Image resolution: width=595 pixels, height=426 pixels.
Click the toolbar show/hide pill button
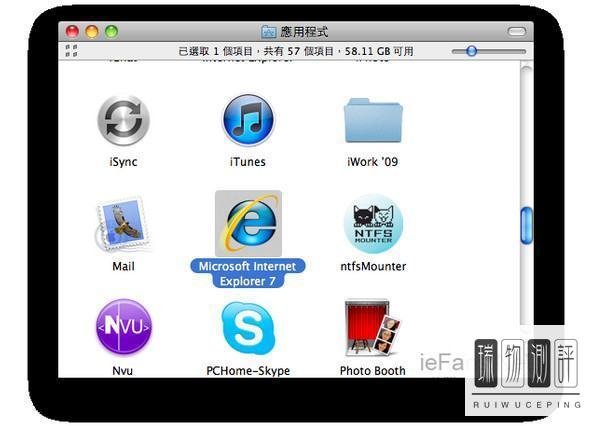(517, 31)
